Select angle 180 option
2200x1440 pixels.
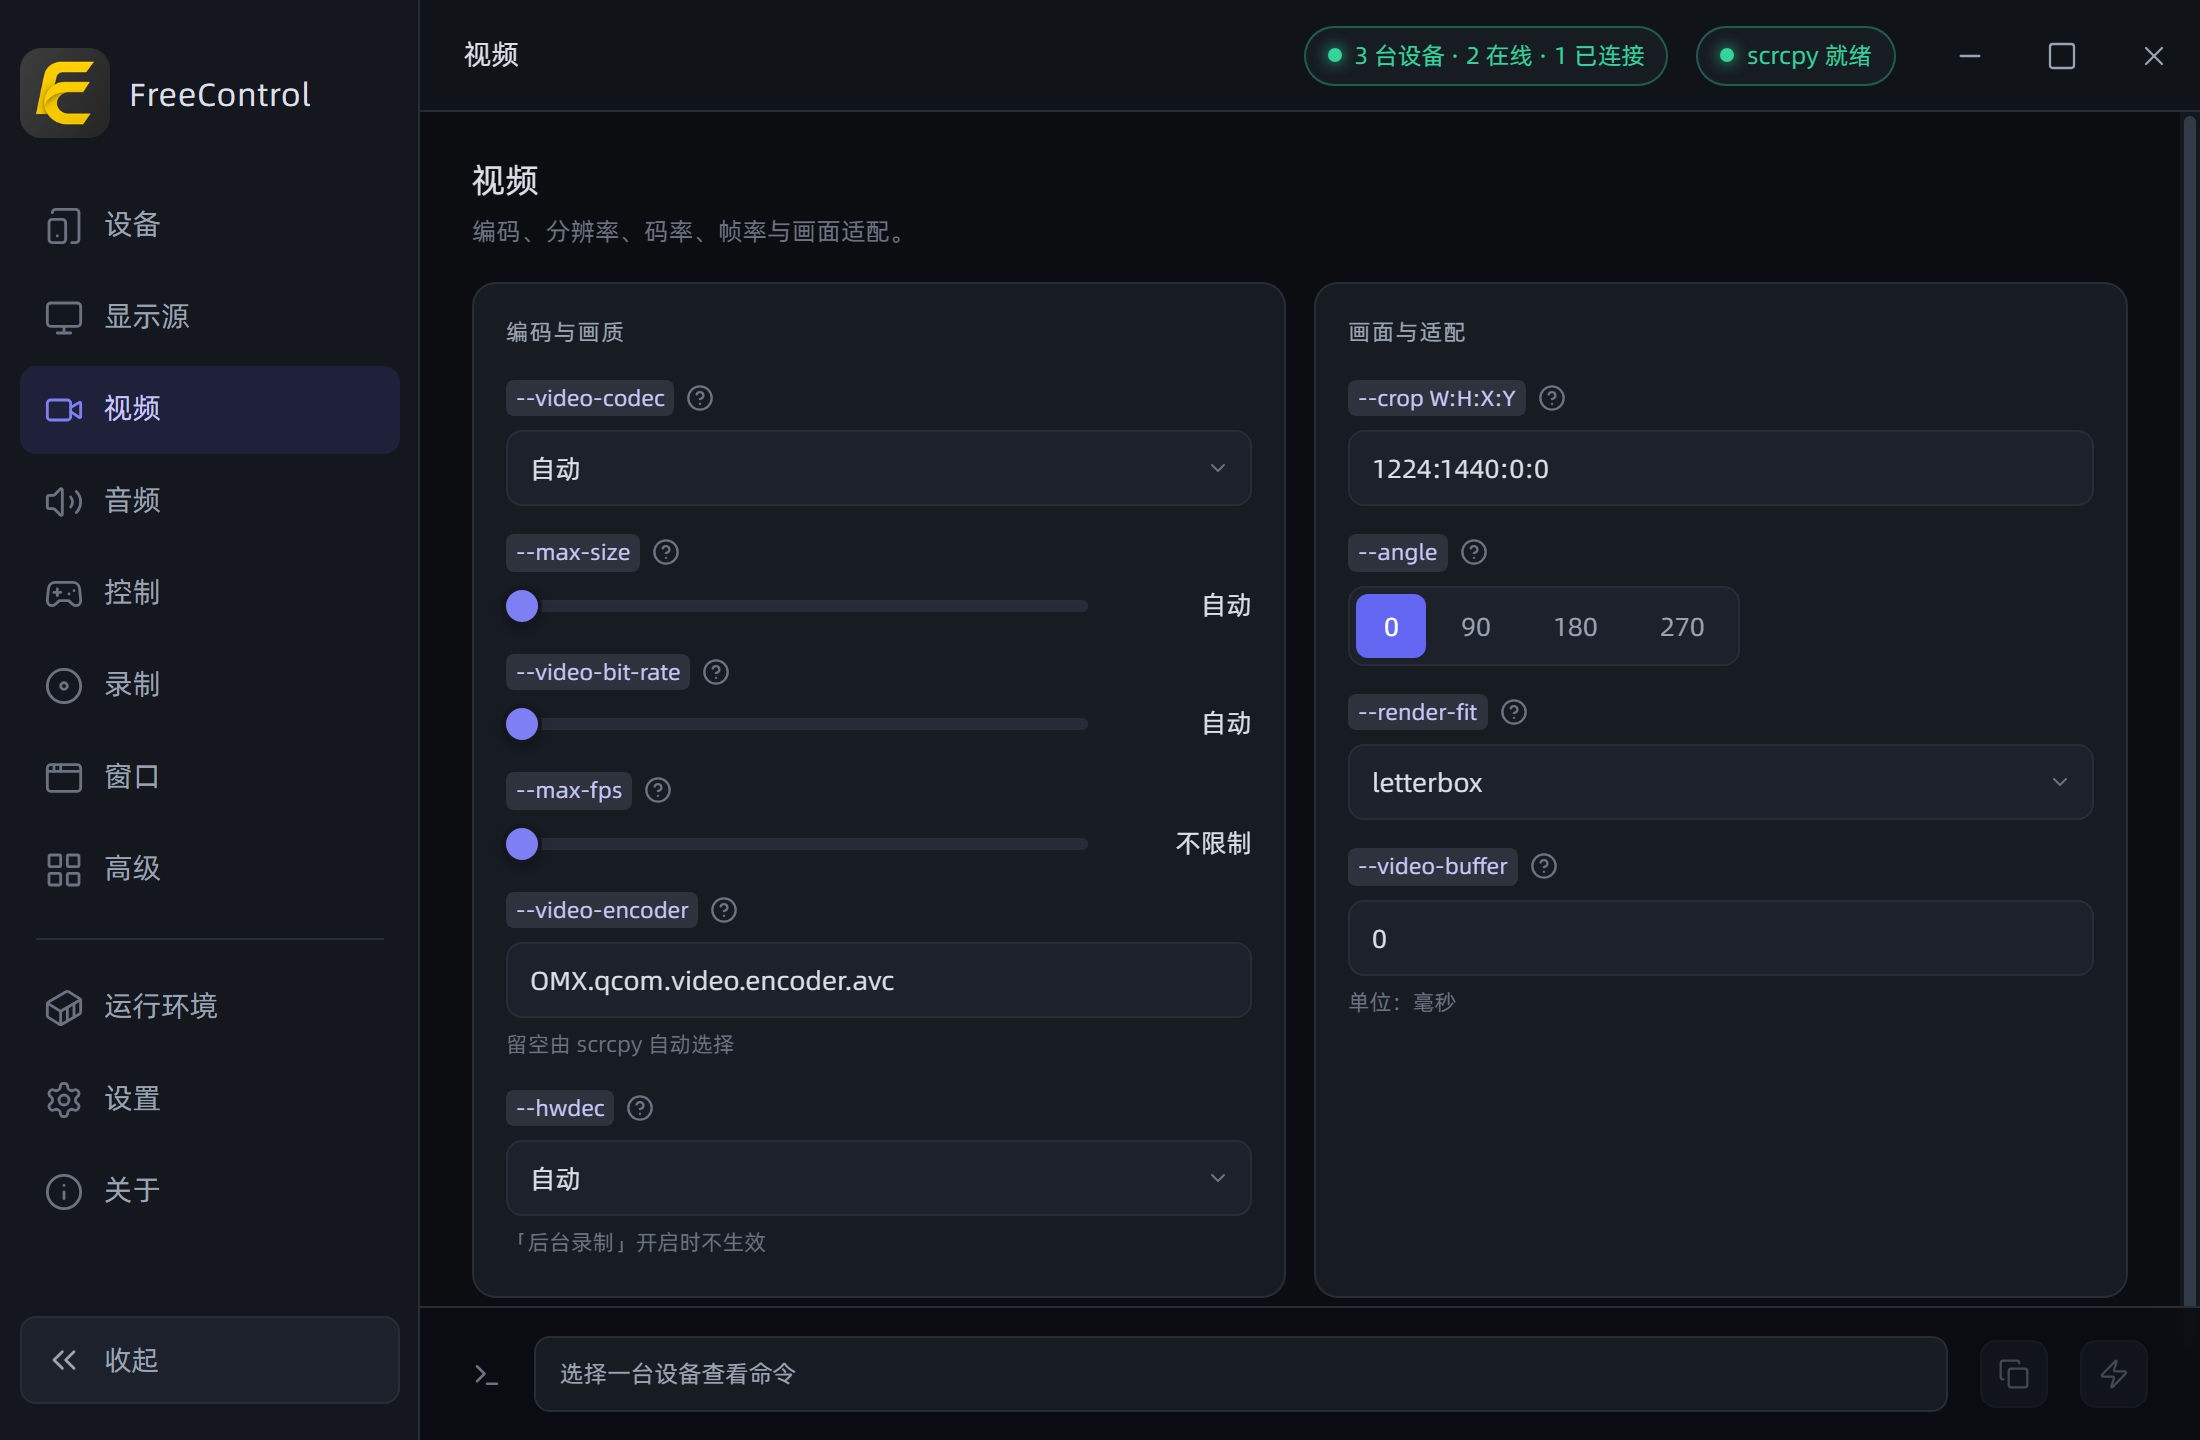1575,626
